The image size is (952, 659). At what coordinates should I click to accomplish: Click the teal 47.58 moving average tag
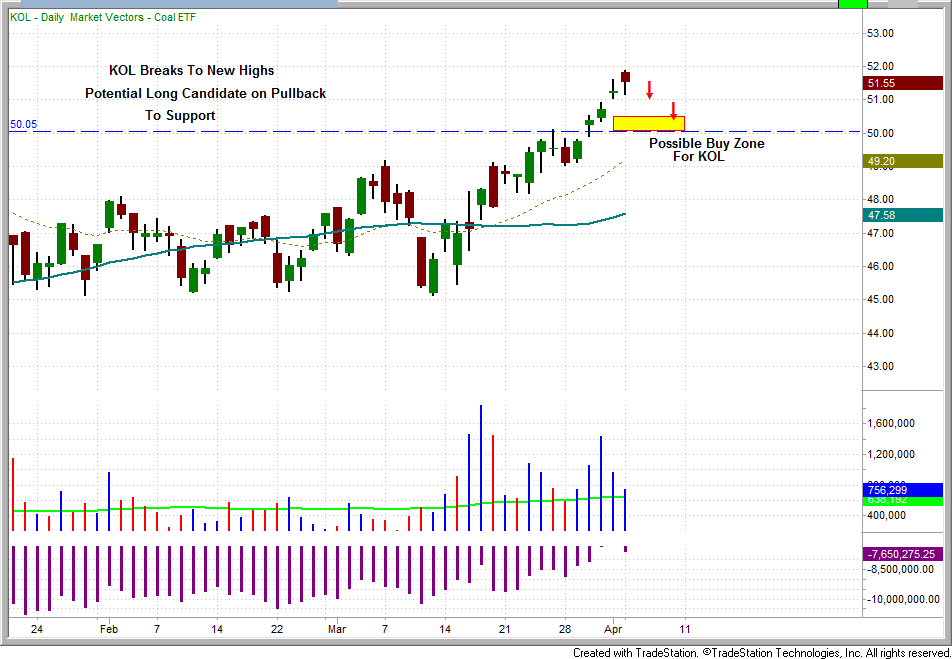coord(902,215)
